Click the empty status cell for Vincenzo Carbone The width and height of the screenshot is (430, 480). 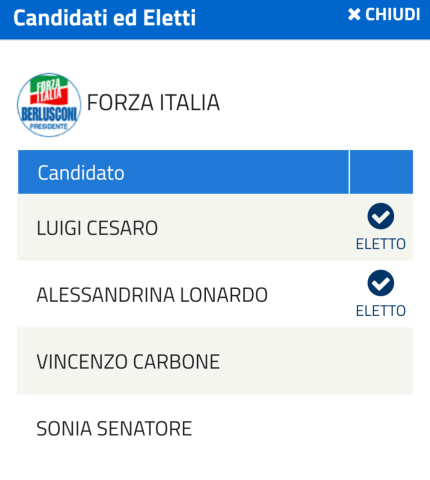(381, 361)
